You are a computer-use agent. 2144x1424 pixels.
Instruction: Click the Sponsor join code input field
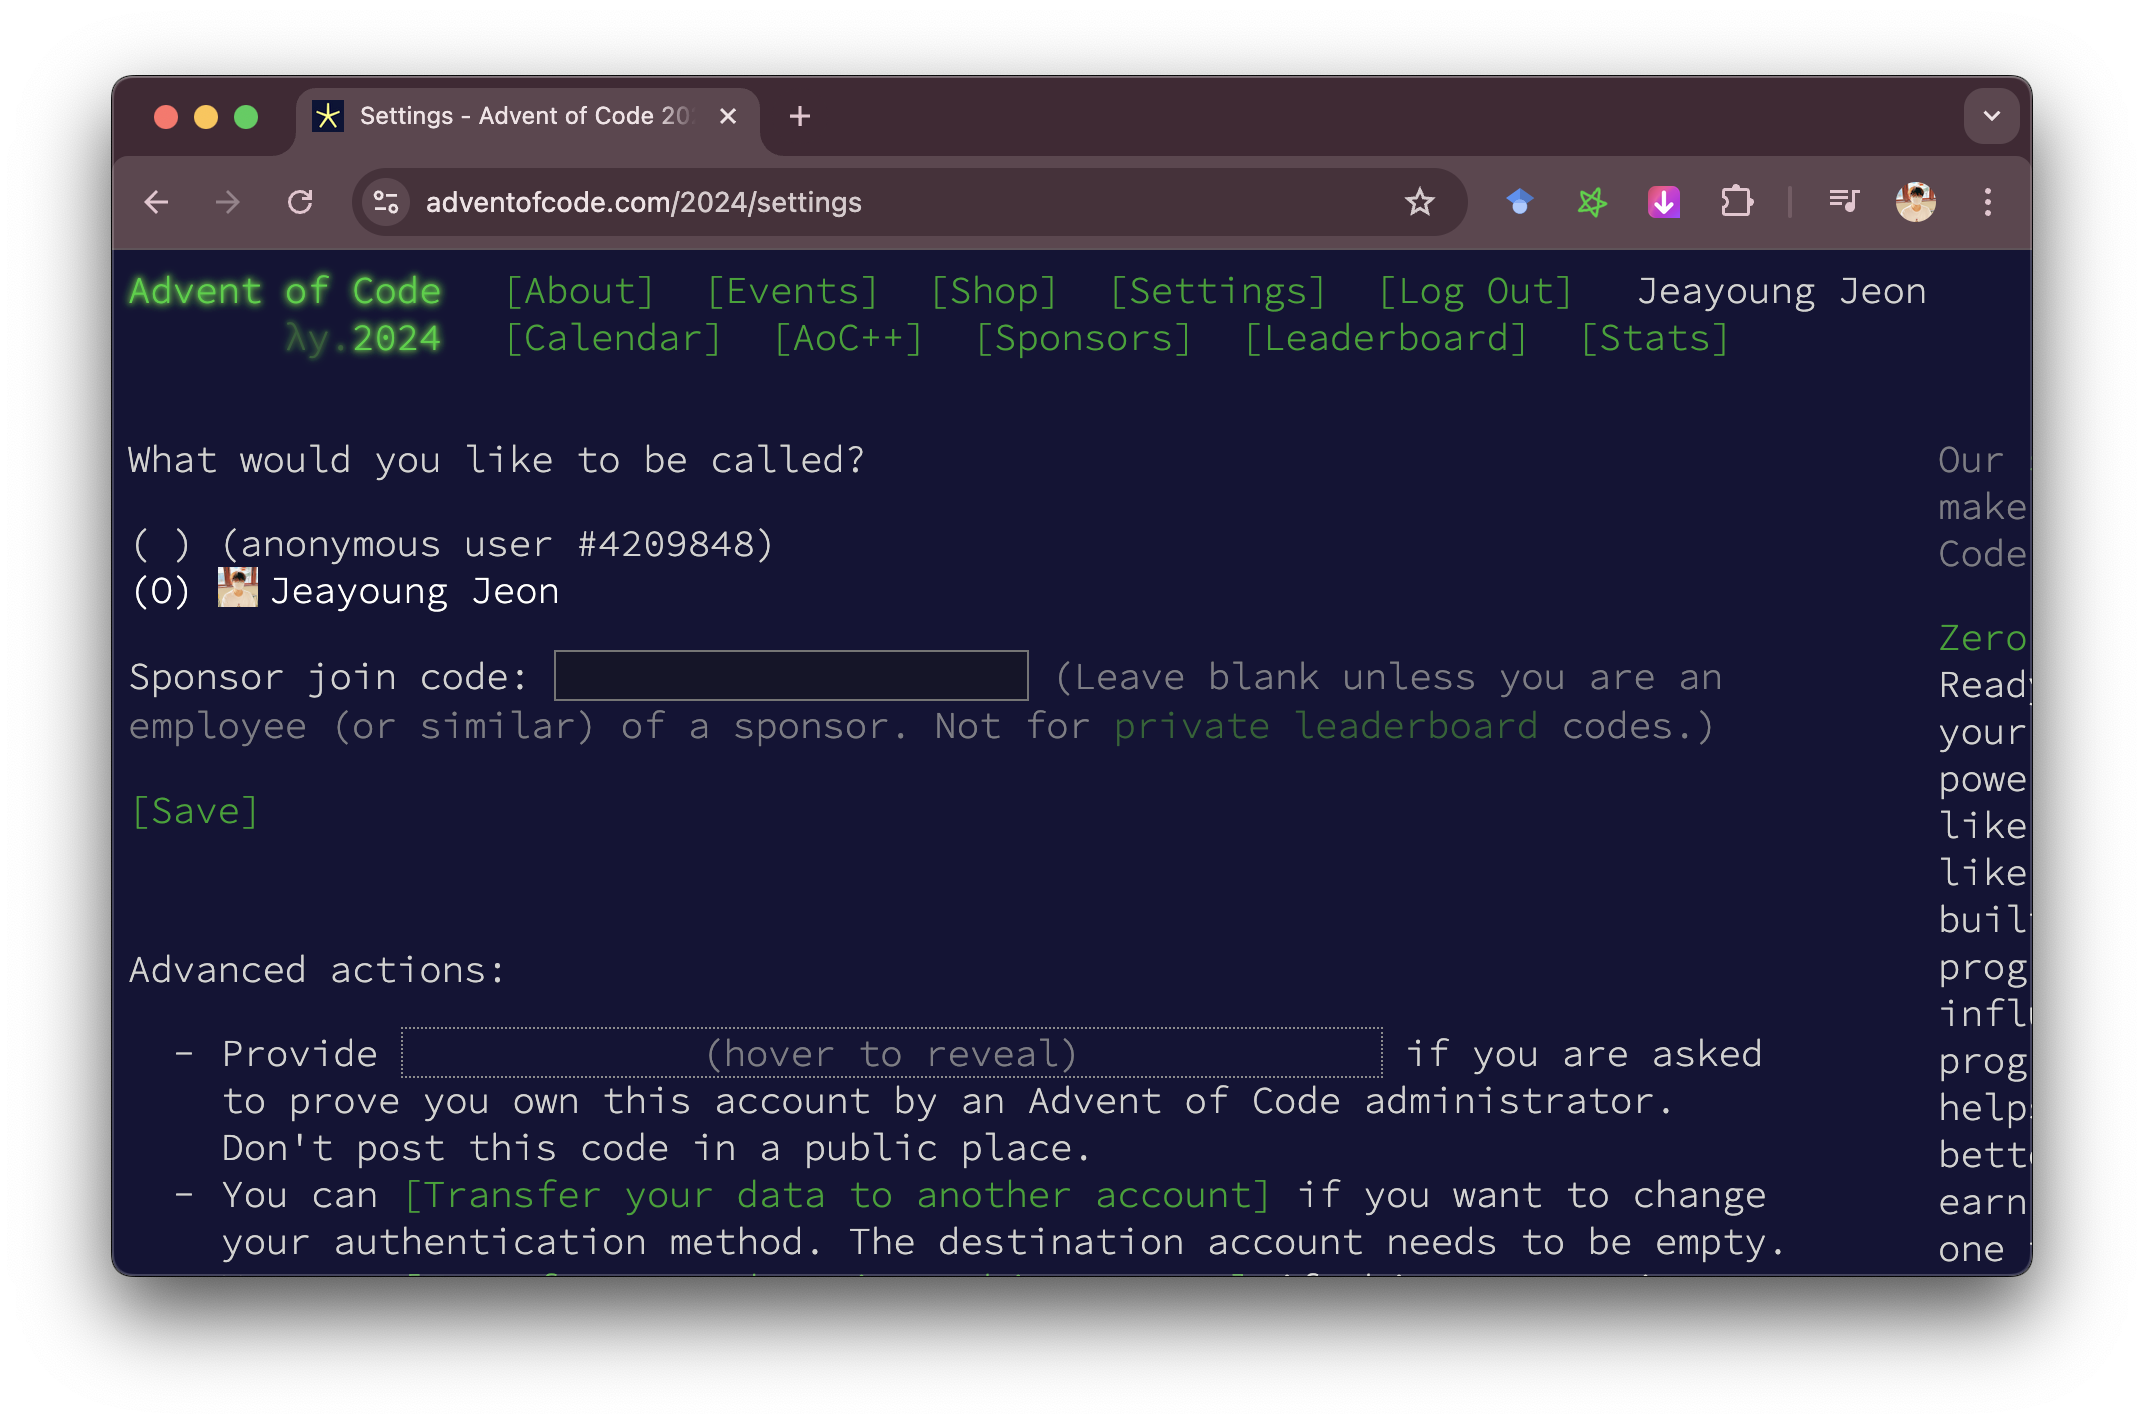tap(790, 677)
